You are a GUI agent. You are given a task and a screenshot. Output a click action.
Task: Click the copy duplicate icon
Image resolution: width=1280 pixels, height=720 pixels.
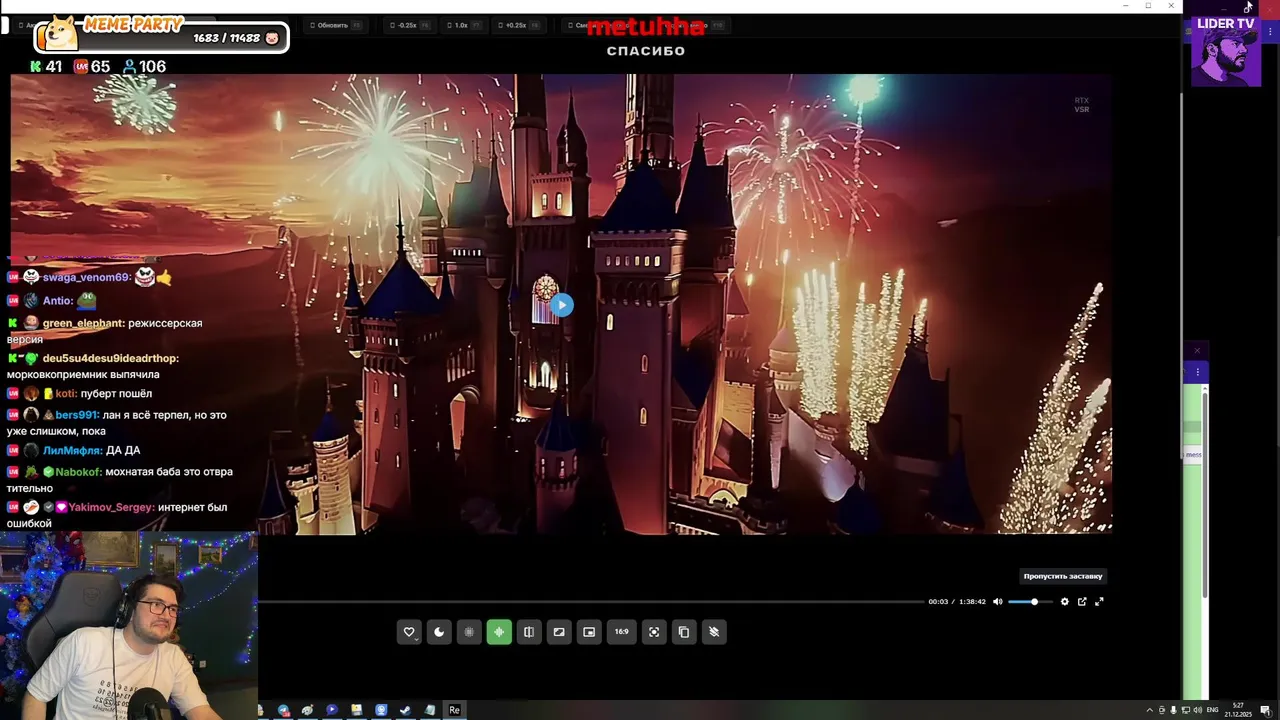(x=684, y=632)
